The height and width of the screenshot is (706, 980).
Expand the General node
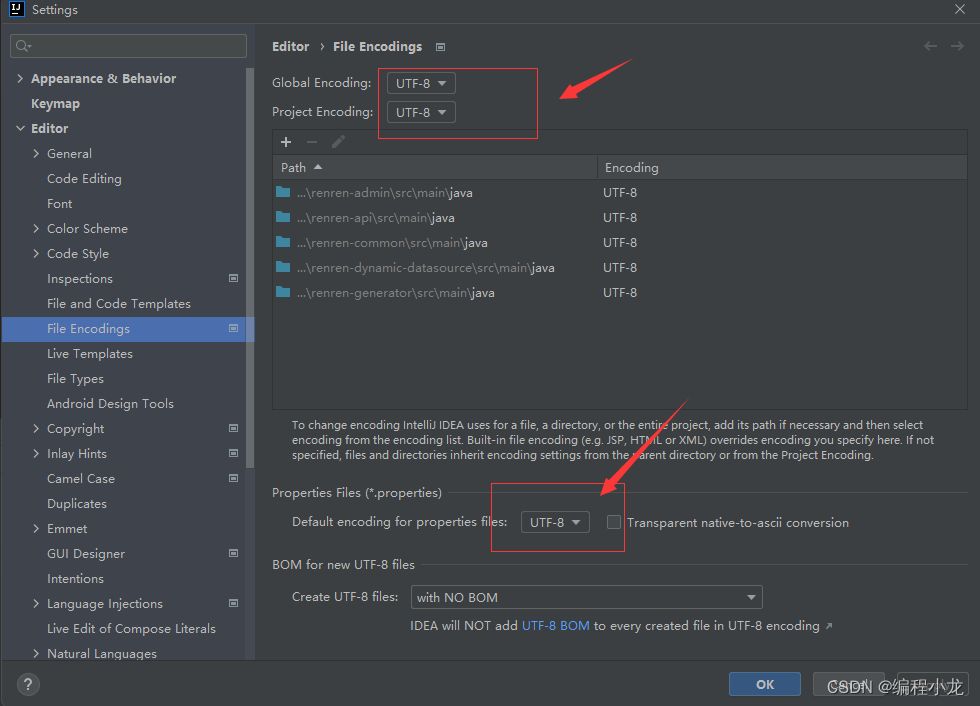tap(36, 153)
